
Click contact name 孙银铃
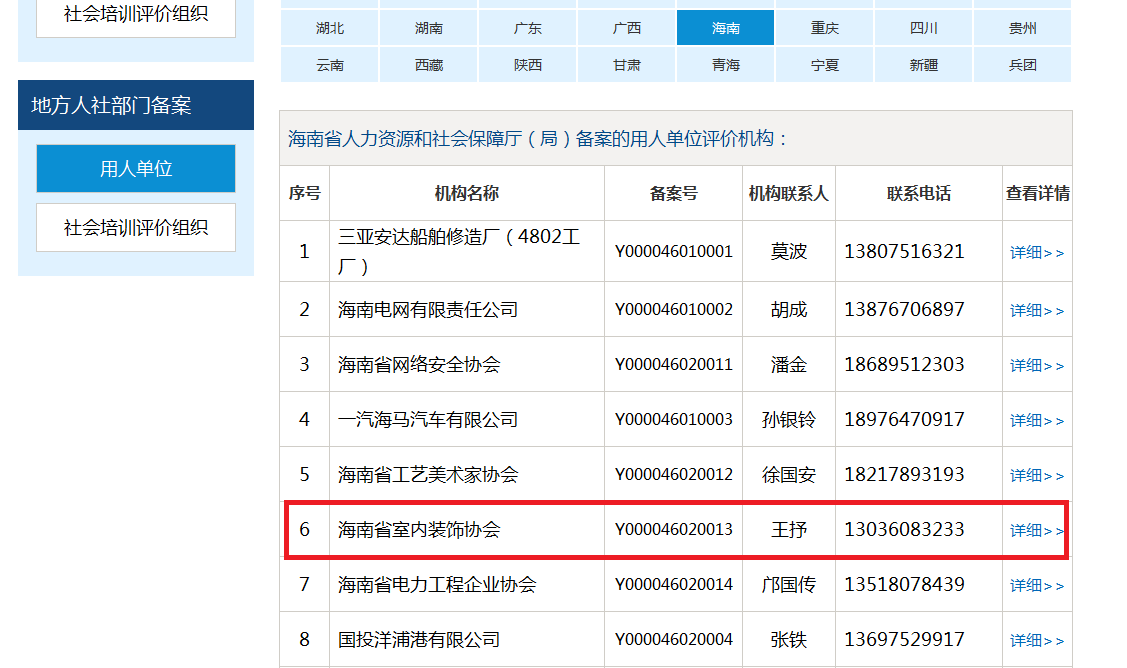788,419
